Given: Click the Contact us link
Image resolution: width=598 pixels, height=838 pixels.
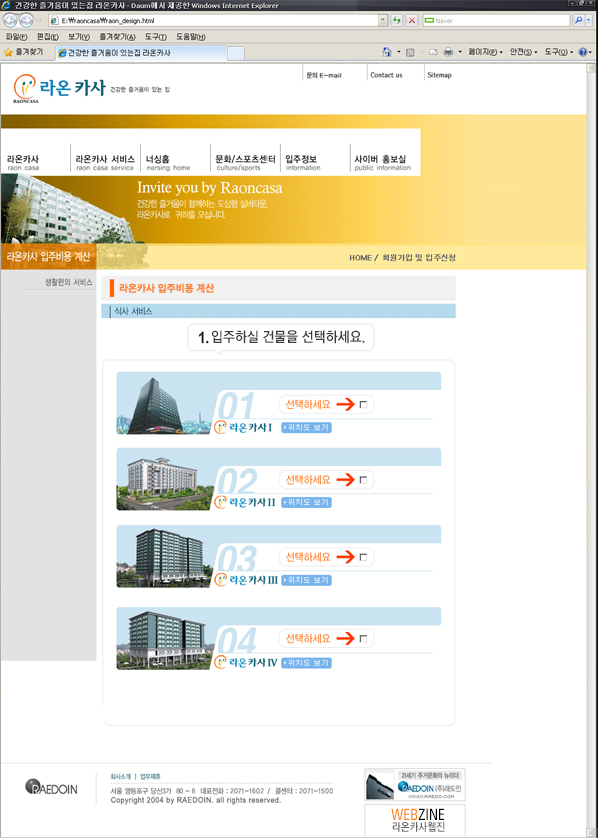Looking at the screenshot, I should [386, 75].
